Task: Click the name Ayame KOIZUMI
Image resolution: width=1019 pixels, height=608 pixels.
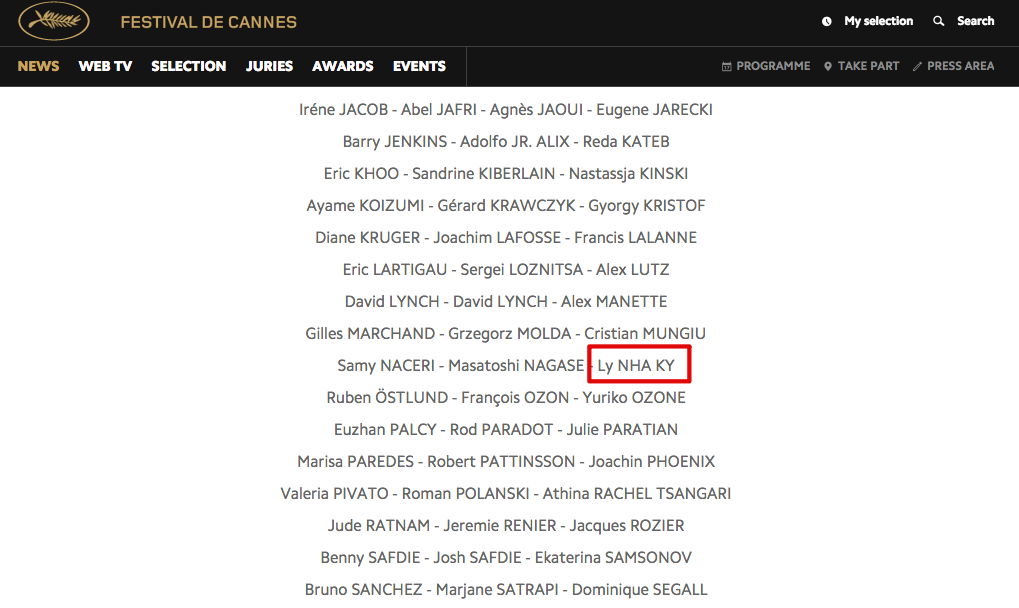Action: click(x=365, y=206)
